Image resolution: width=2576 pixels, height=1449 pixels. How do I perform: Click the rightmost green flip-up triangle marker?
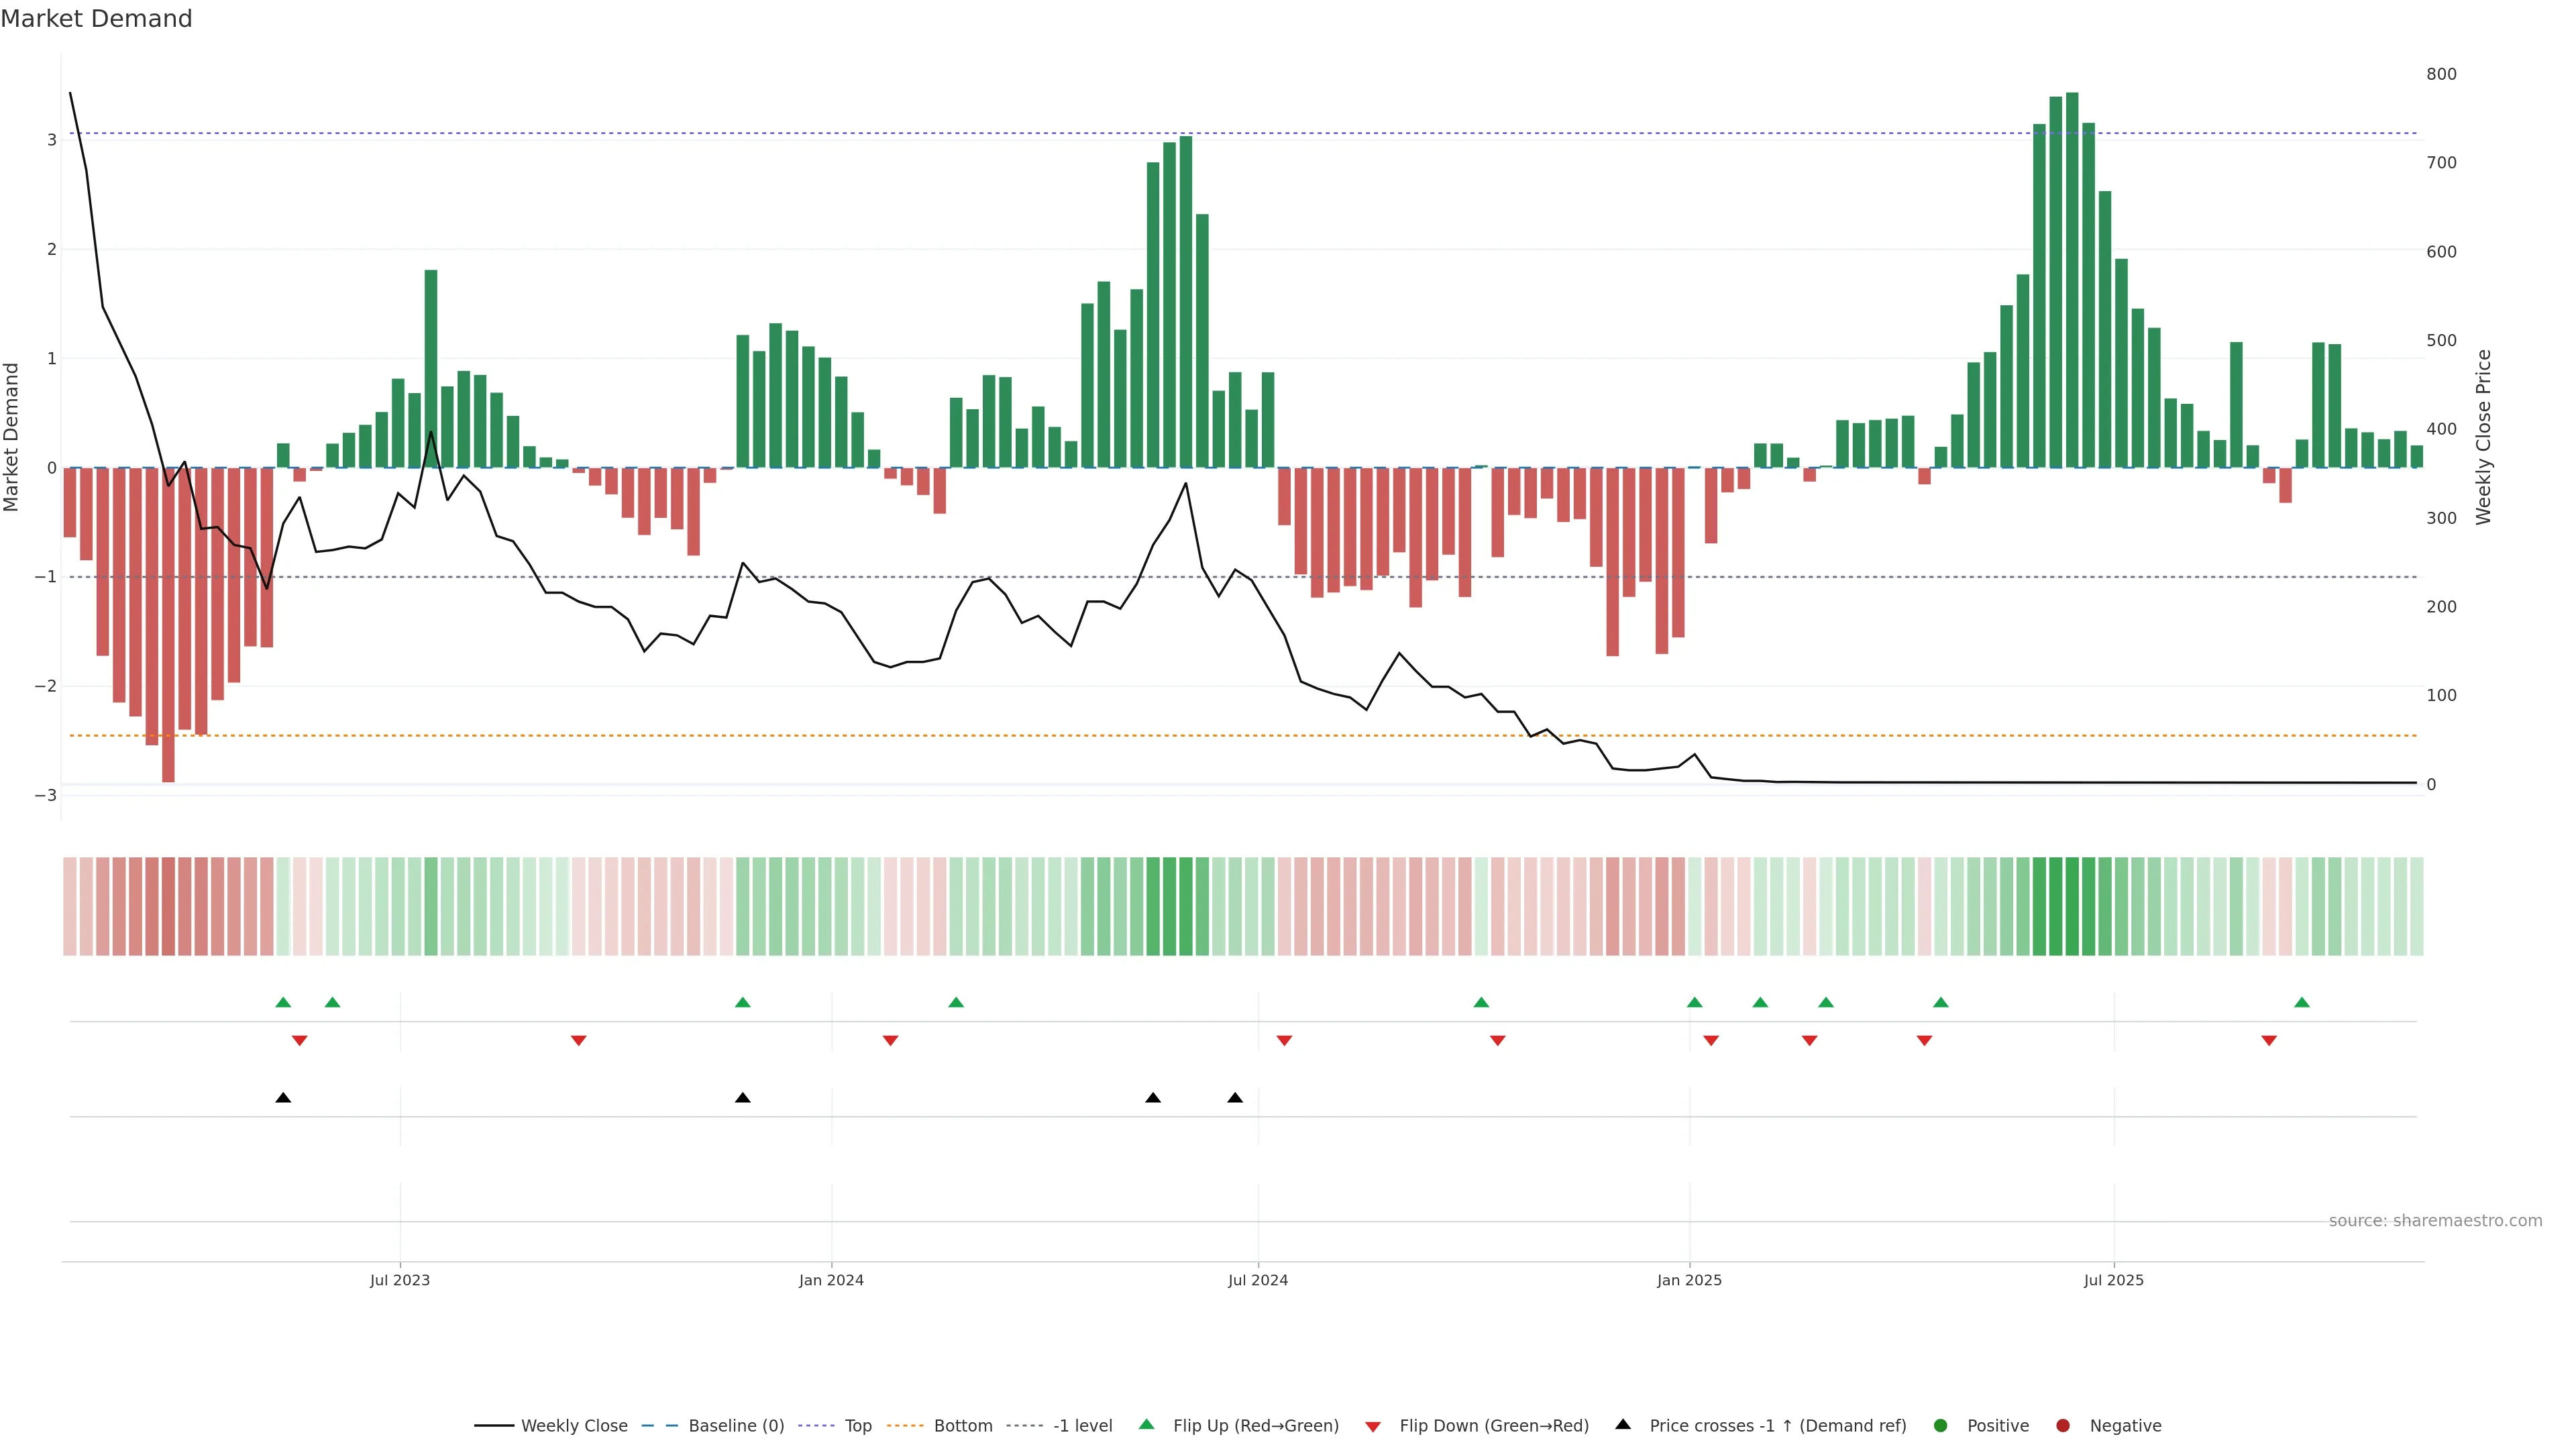(x=2301, y=1002)
